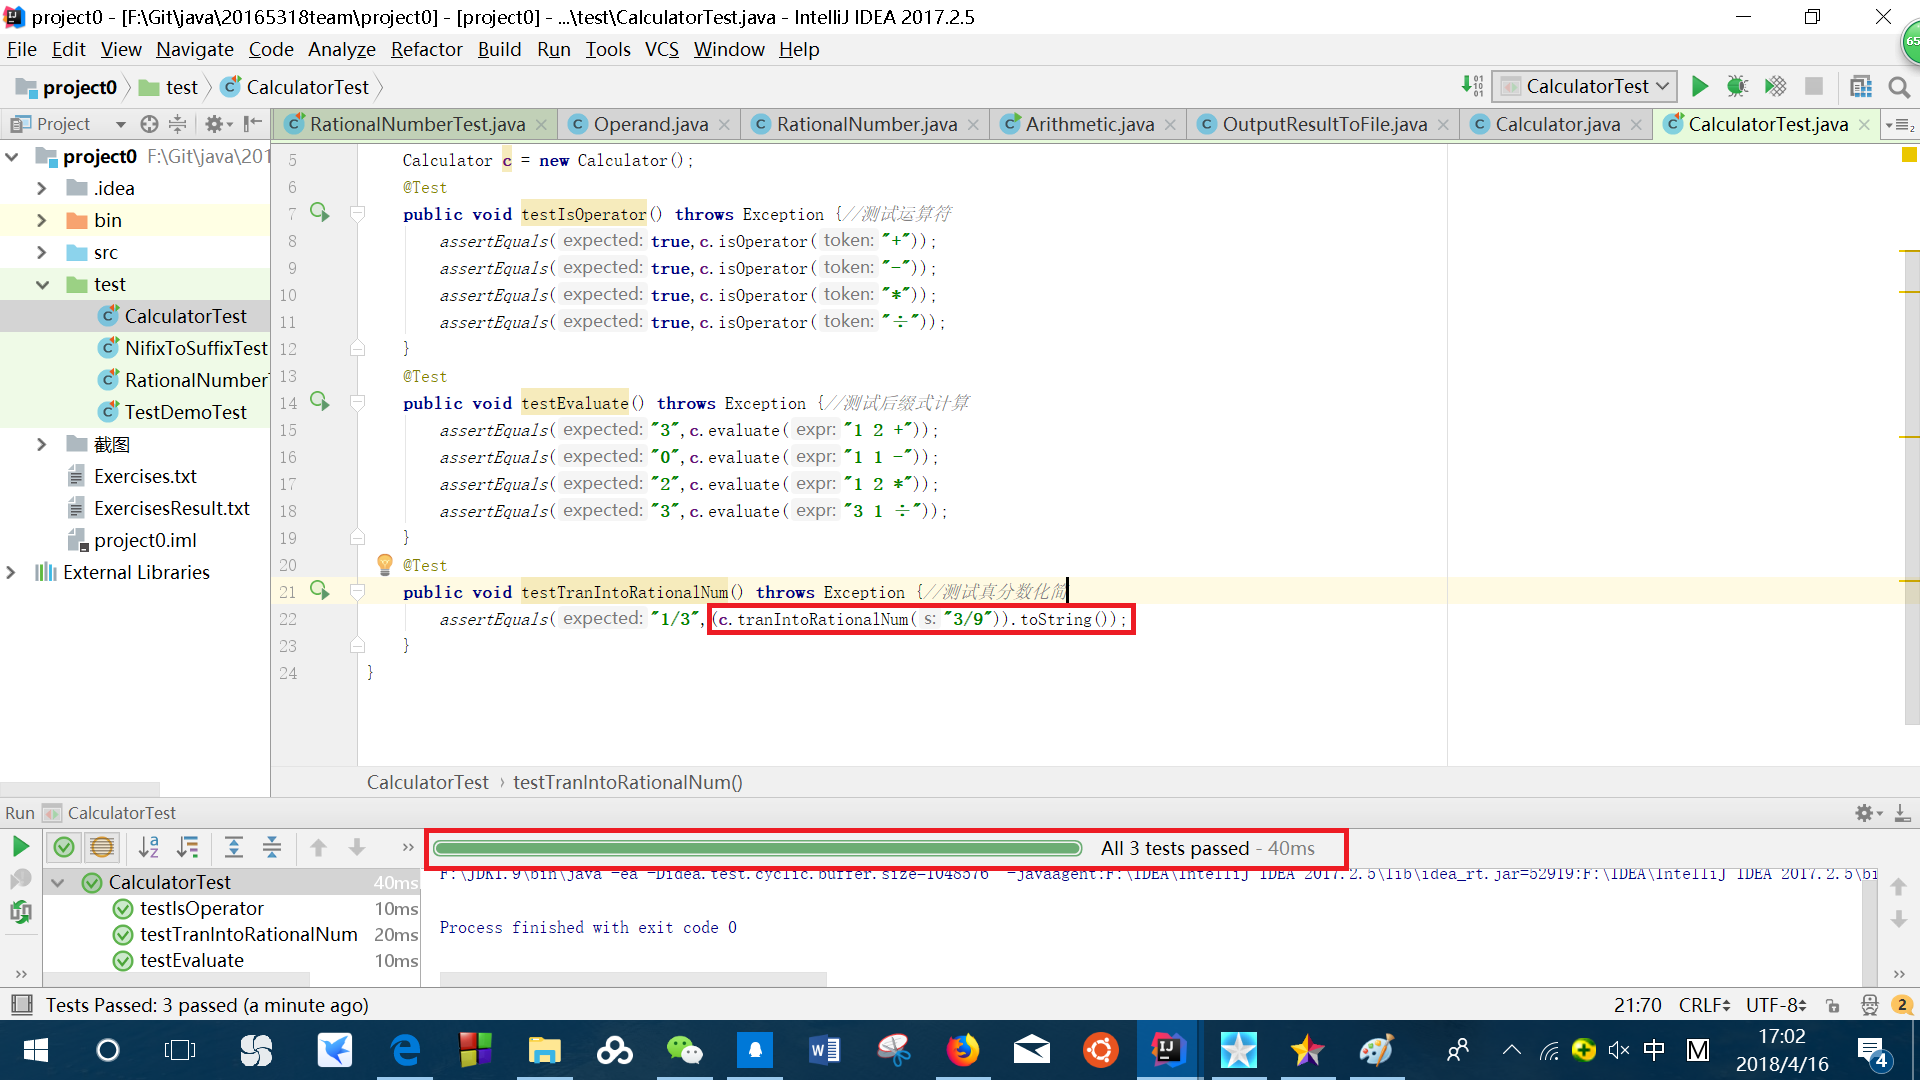The image size is (1920, 1080).
Task: Toggle show passed tests button
Action: [x=64, y=847]
